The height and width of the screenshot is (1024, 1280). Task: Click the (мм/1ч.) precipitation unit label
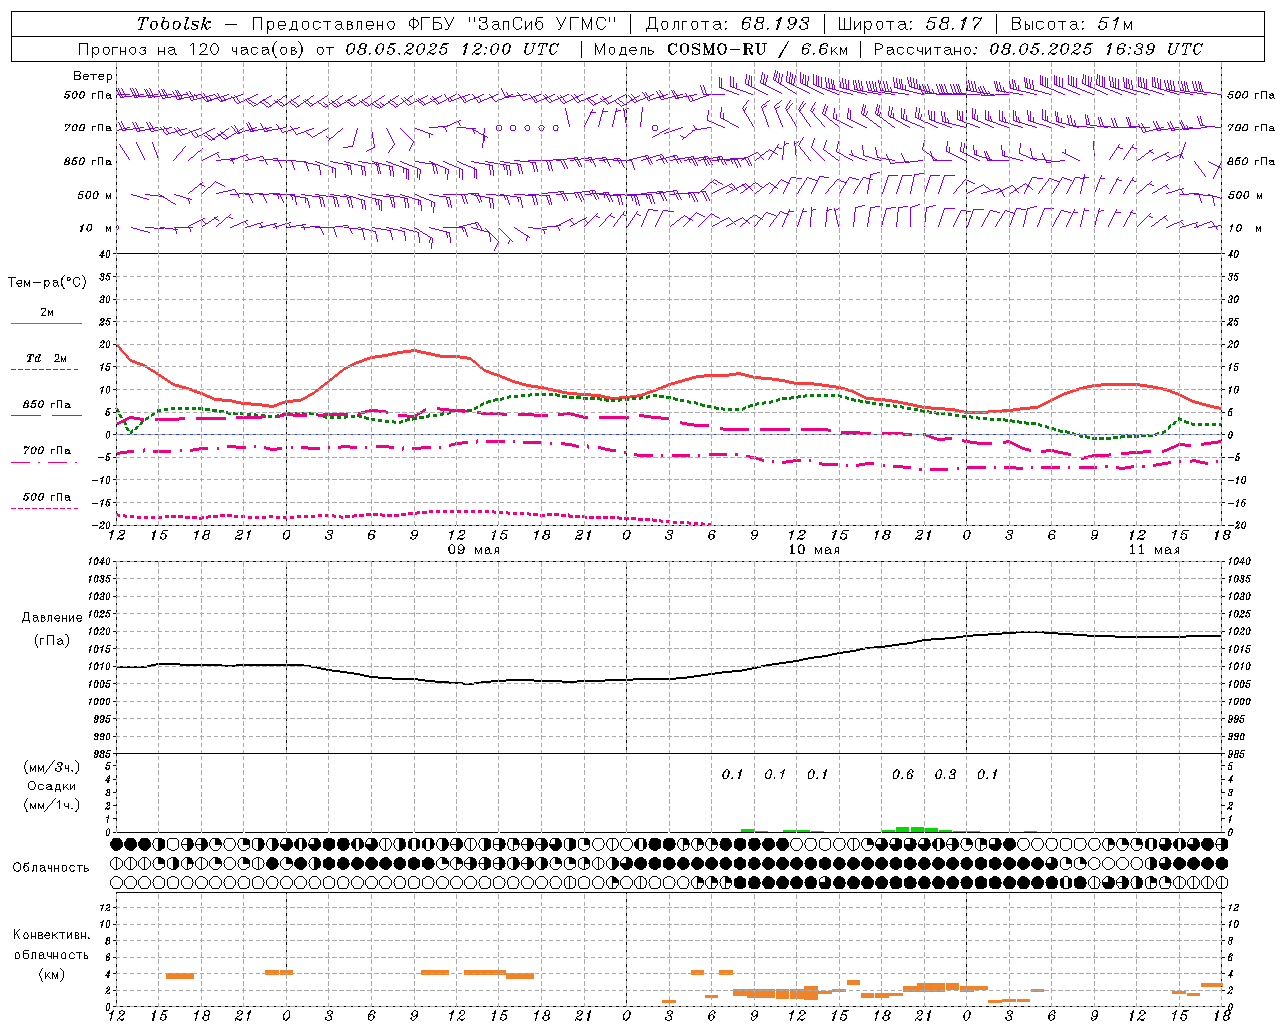[x=52, y=805]
